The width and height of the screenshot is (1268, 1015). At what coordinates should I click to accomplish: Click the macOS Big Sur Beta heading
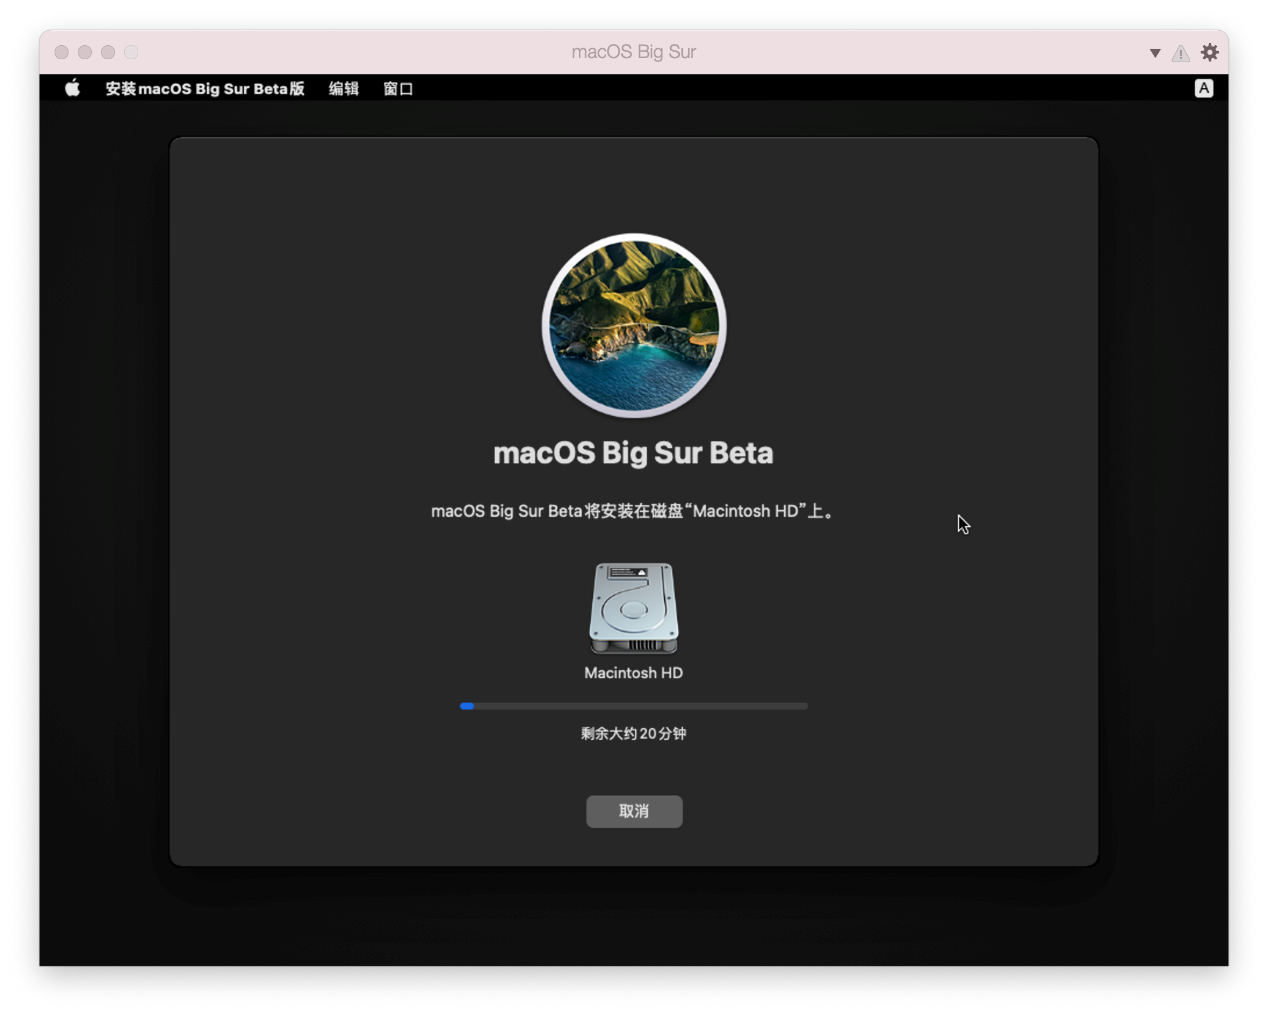click(634, 453)
